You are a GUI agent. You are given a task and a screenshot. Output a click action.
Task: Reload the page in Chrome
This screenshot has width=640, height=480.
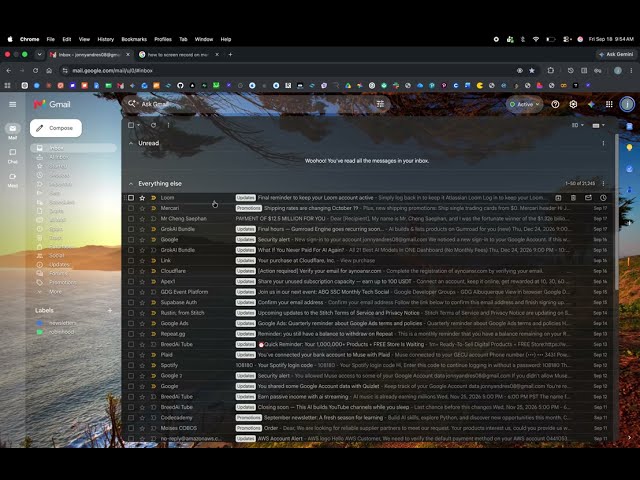(x=36, y=71)
